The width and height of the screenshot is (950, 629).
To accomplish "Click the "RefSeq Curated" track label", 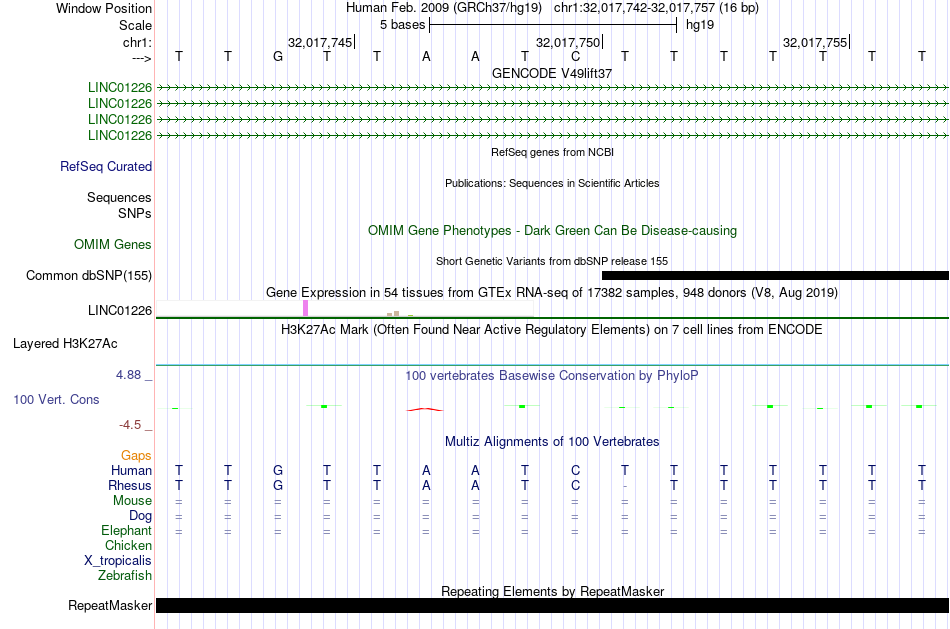I will tap(105, 167).
